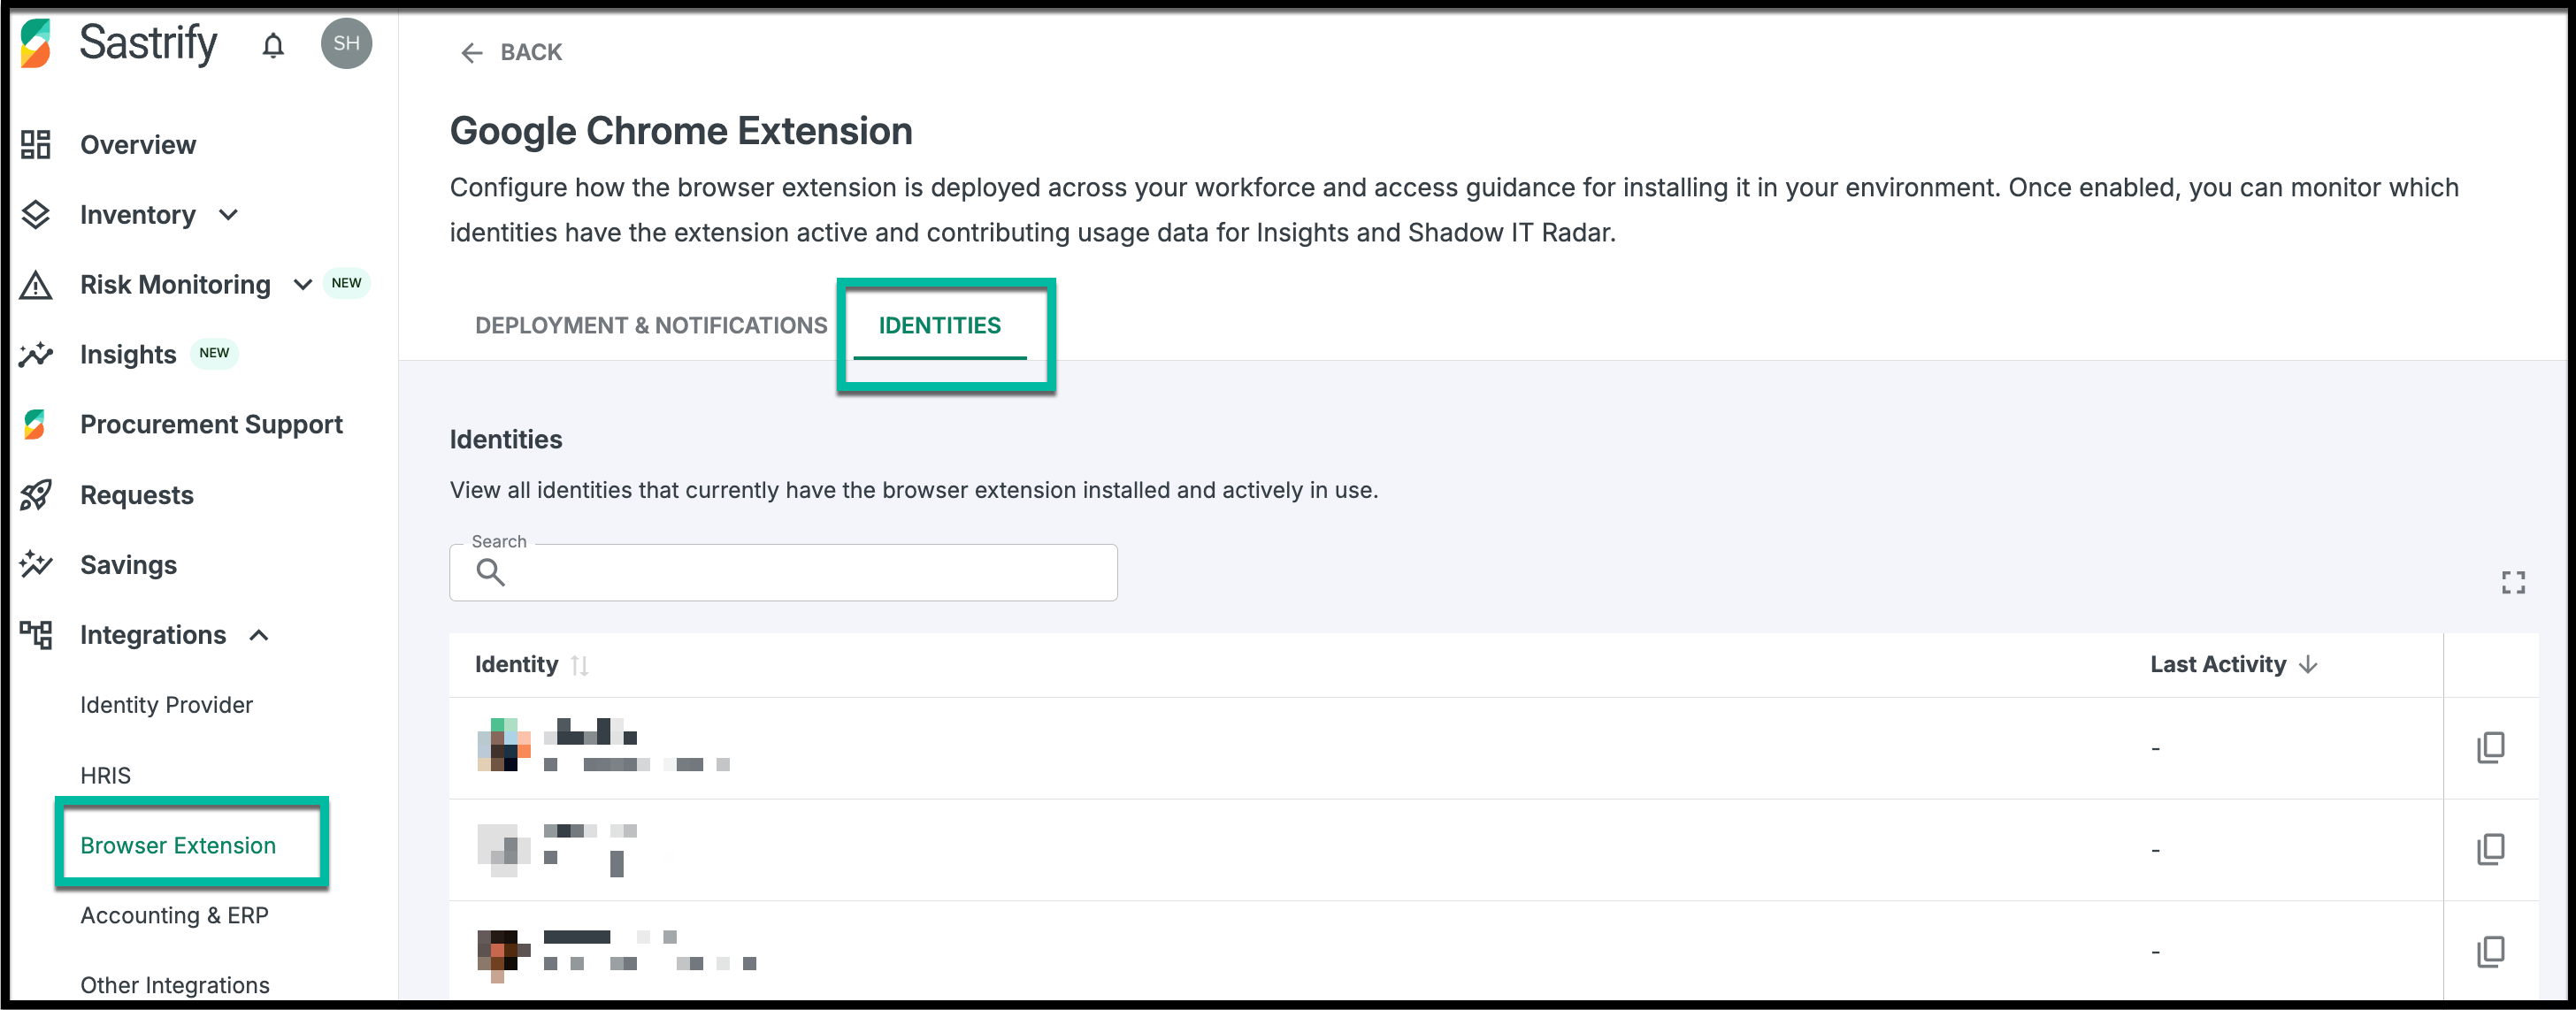Focus the identities Search field
2576x1010 pixels.
pyautogui.click(x=800, y=573)
